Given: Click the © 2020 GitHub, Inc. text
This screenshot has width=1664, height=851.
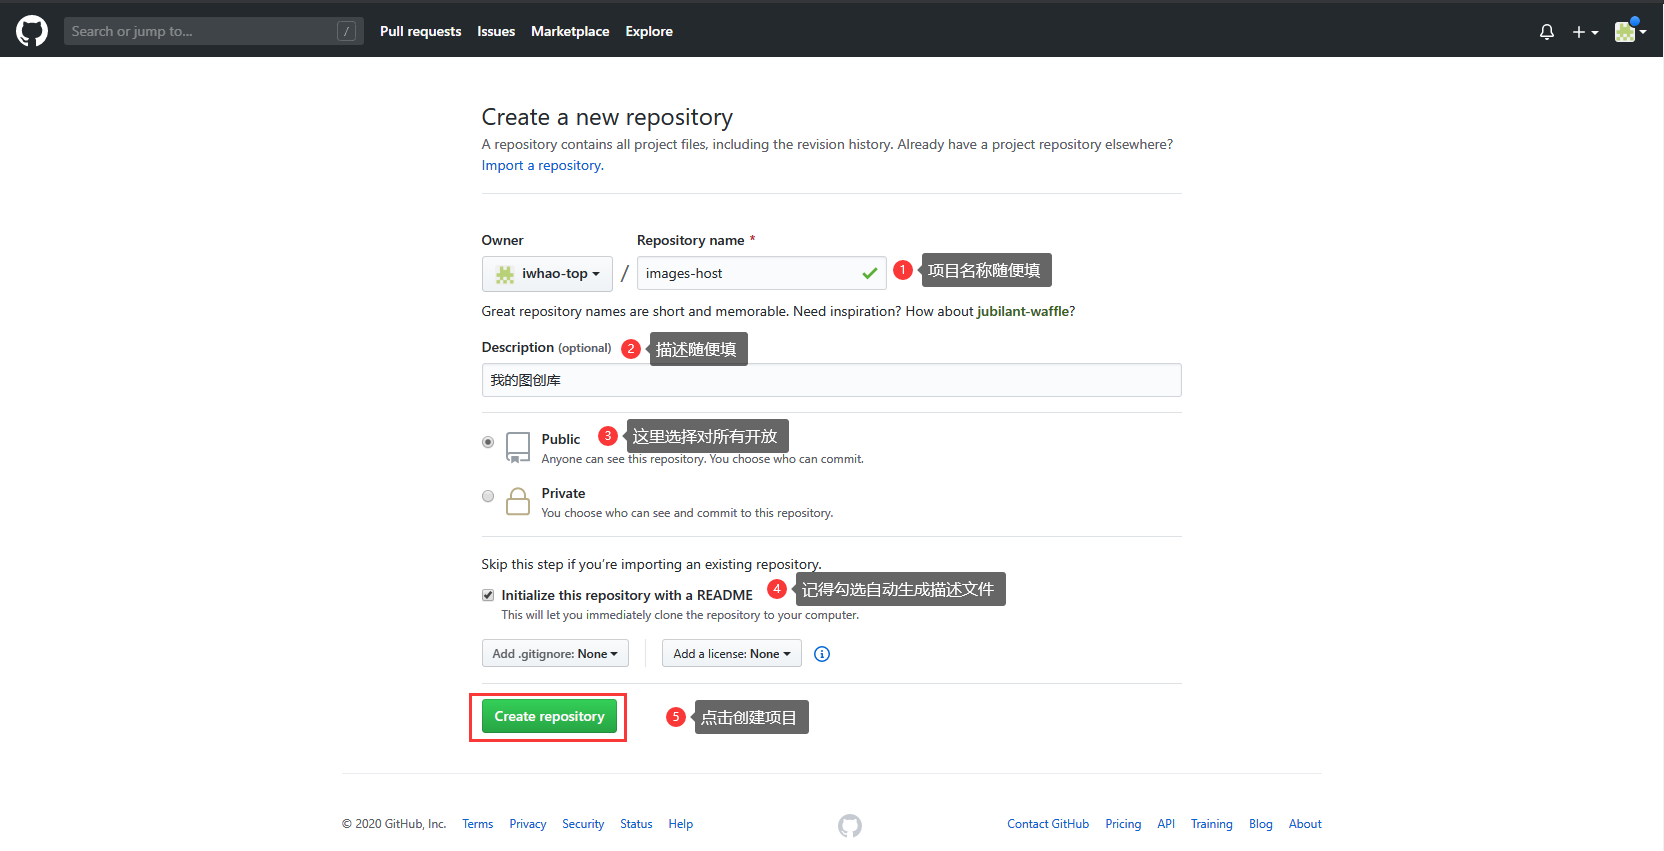Looking at the screenshot, I should click(x=394, y=824).
